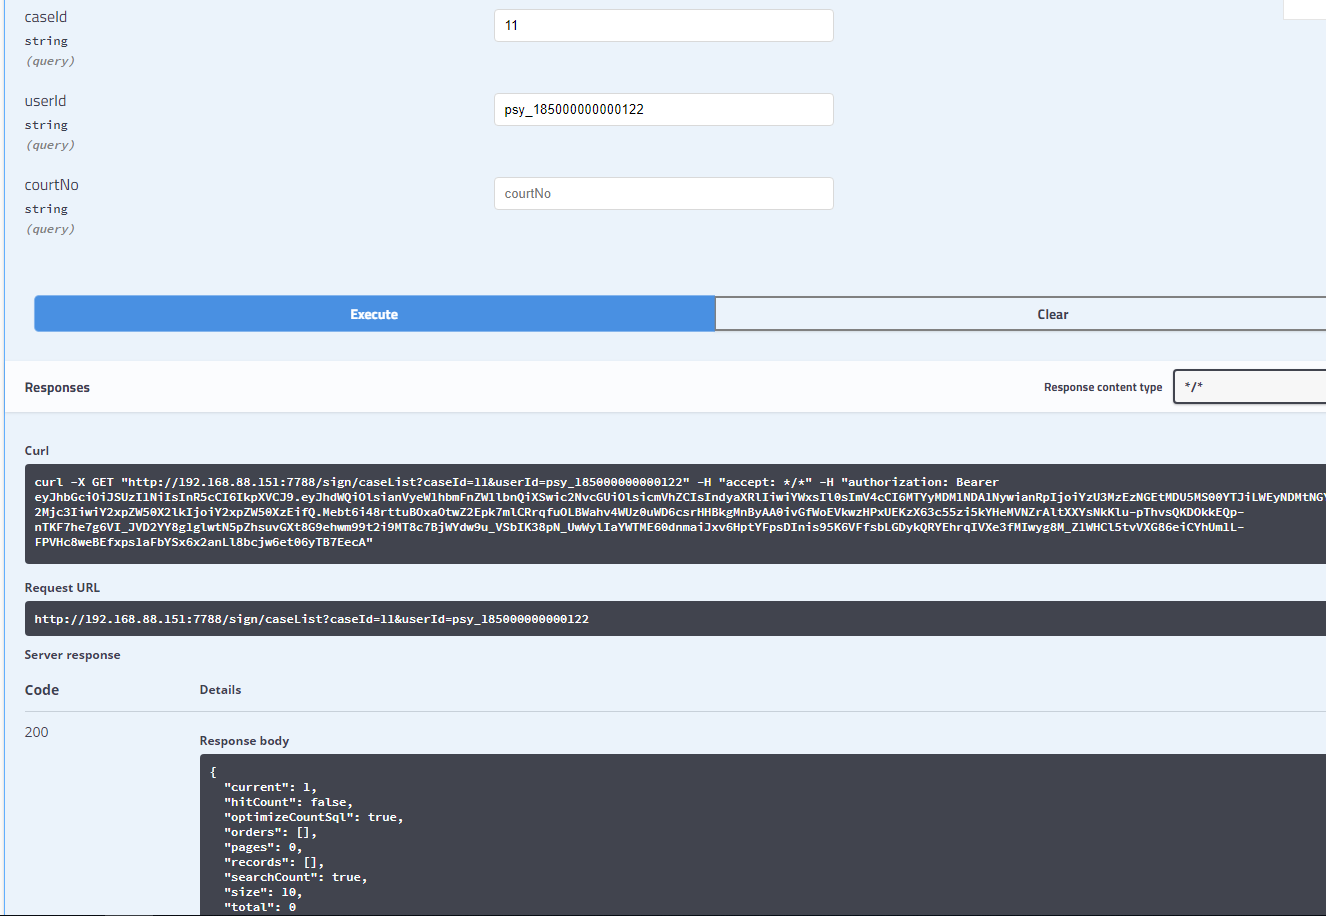1326x916 pixels.
Task: Click the caseId parameter label
Action: click(x=46, y=17)
